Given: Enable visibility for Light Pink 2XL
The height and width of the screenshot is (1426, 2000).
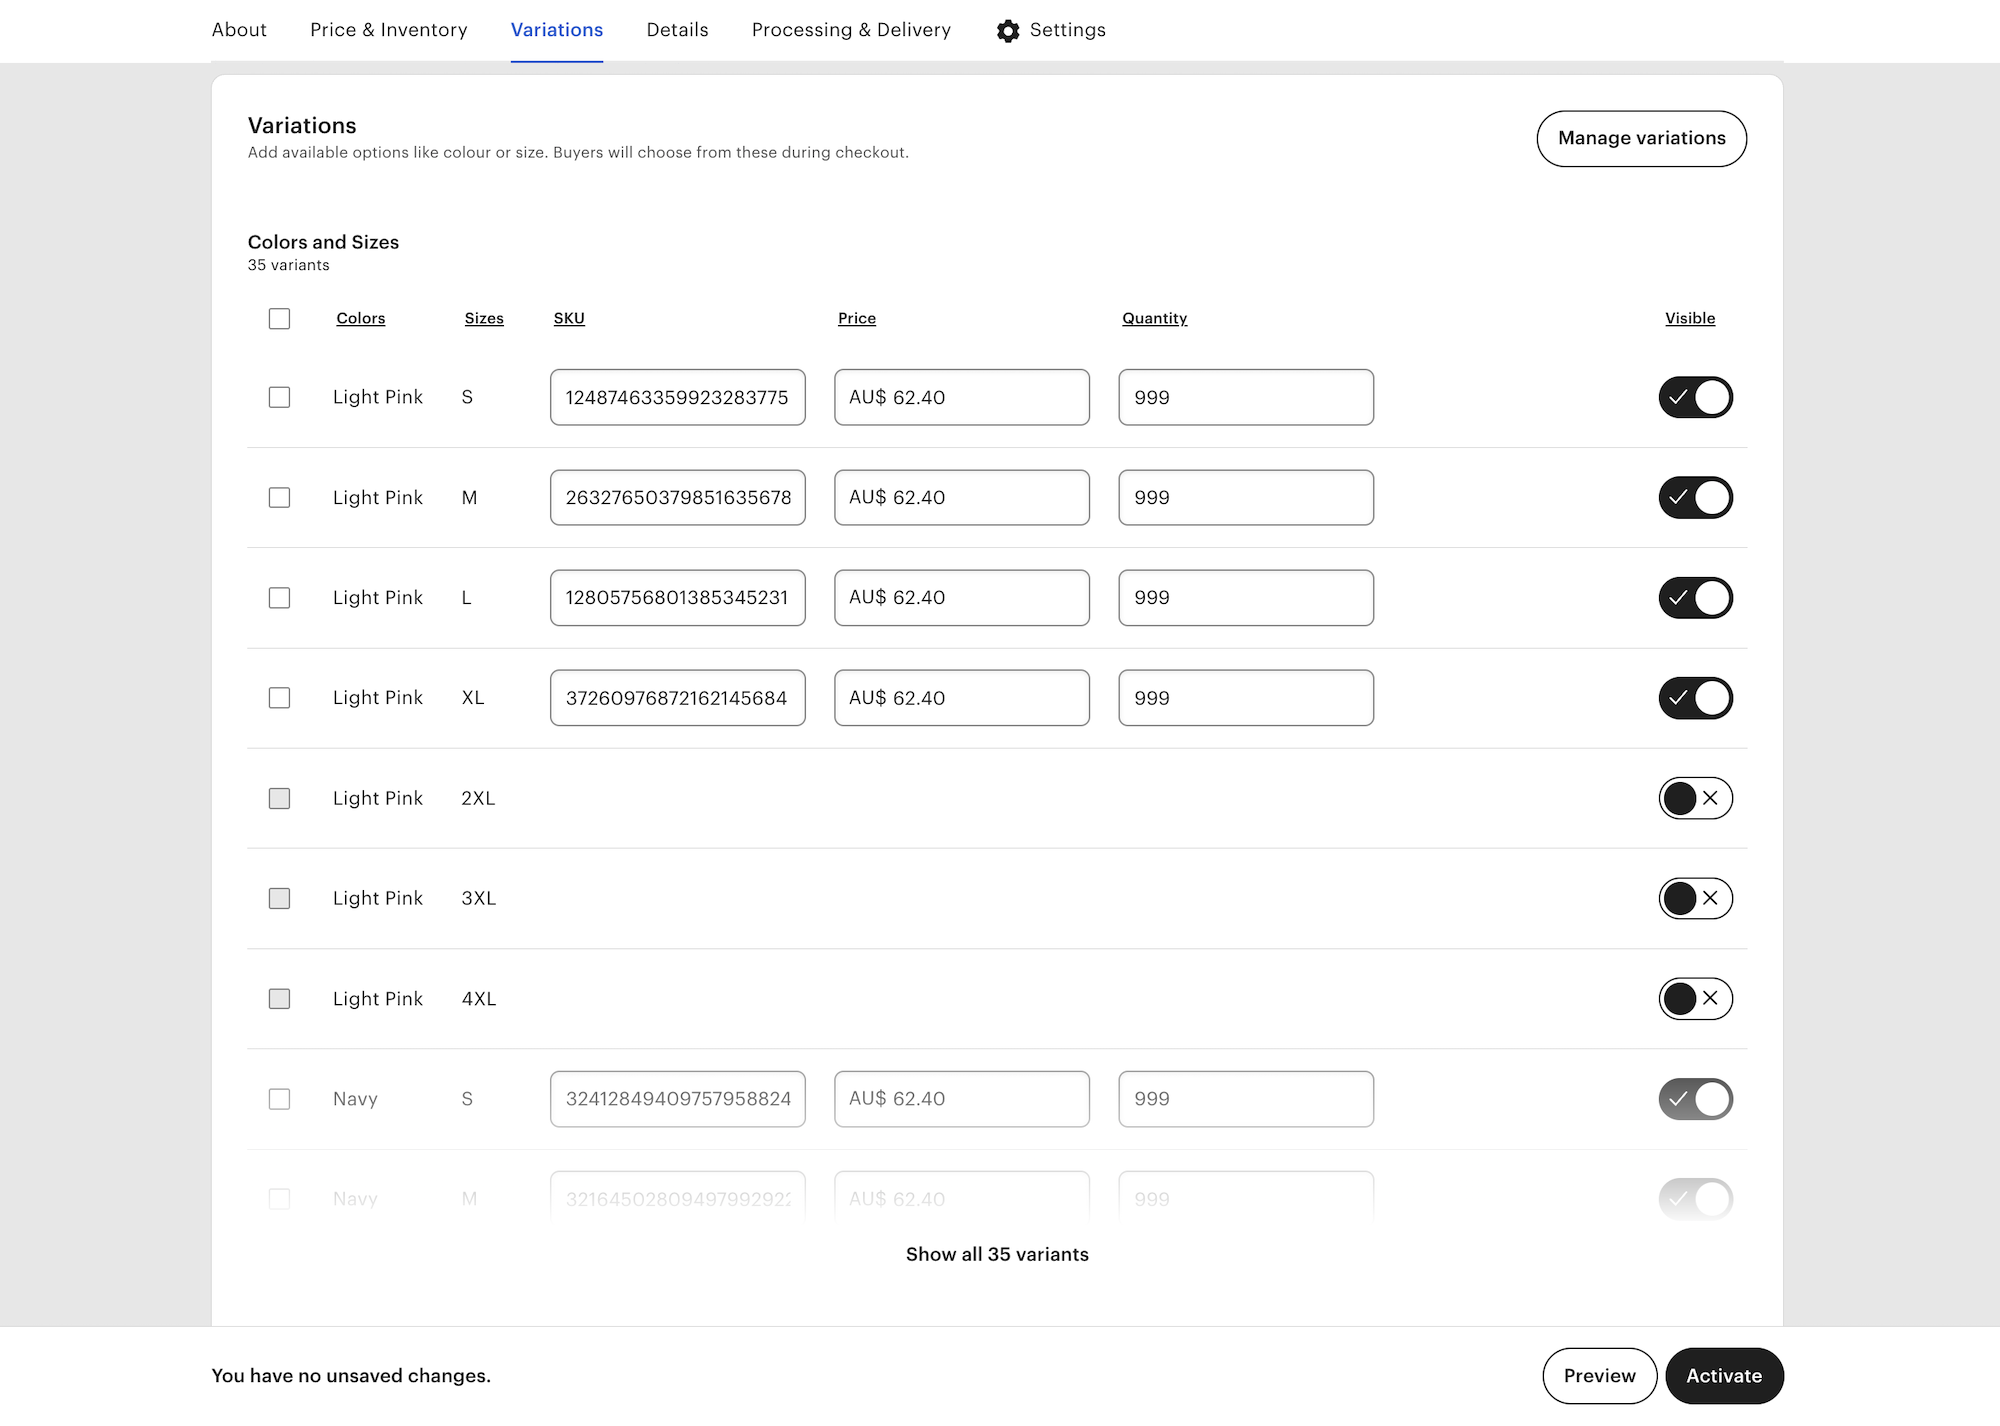Looking at the screenshot, I should (1695, 798).
